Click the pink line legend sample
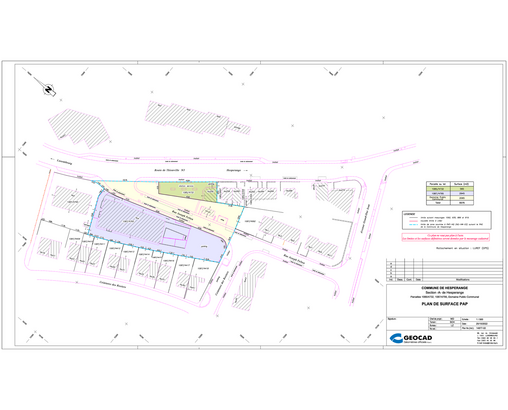 tap(413, 221)
